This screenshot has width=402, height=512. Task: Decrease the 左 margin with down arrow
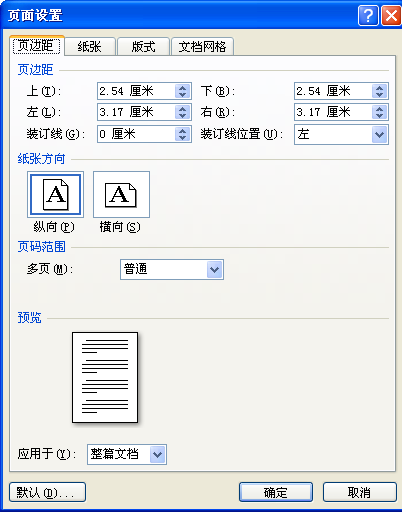click(182, 116)
